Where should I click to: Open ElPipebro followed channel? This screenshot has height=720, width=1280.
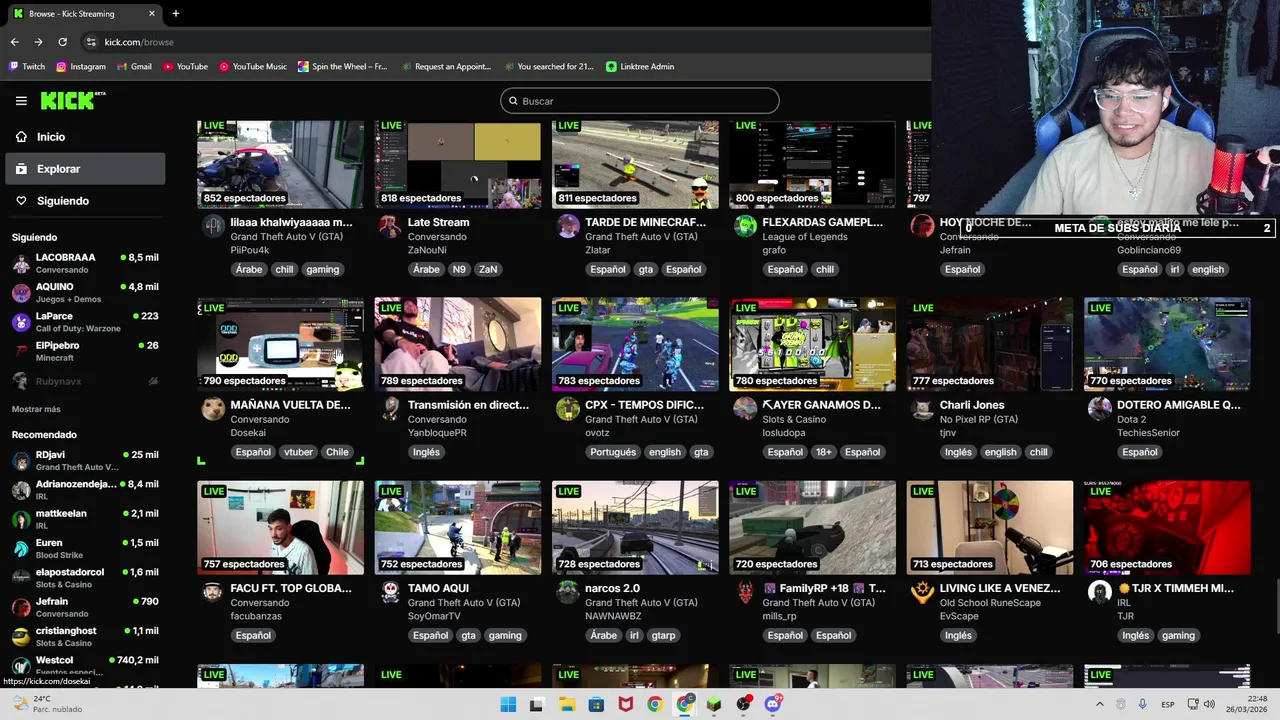click(x=85, y=351)
